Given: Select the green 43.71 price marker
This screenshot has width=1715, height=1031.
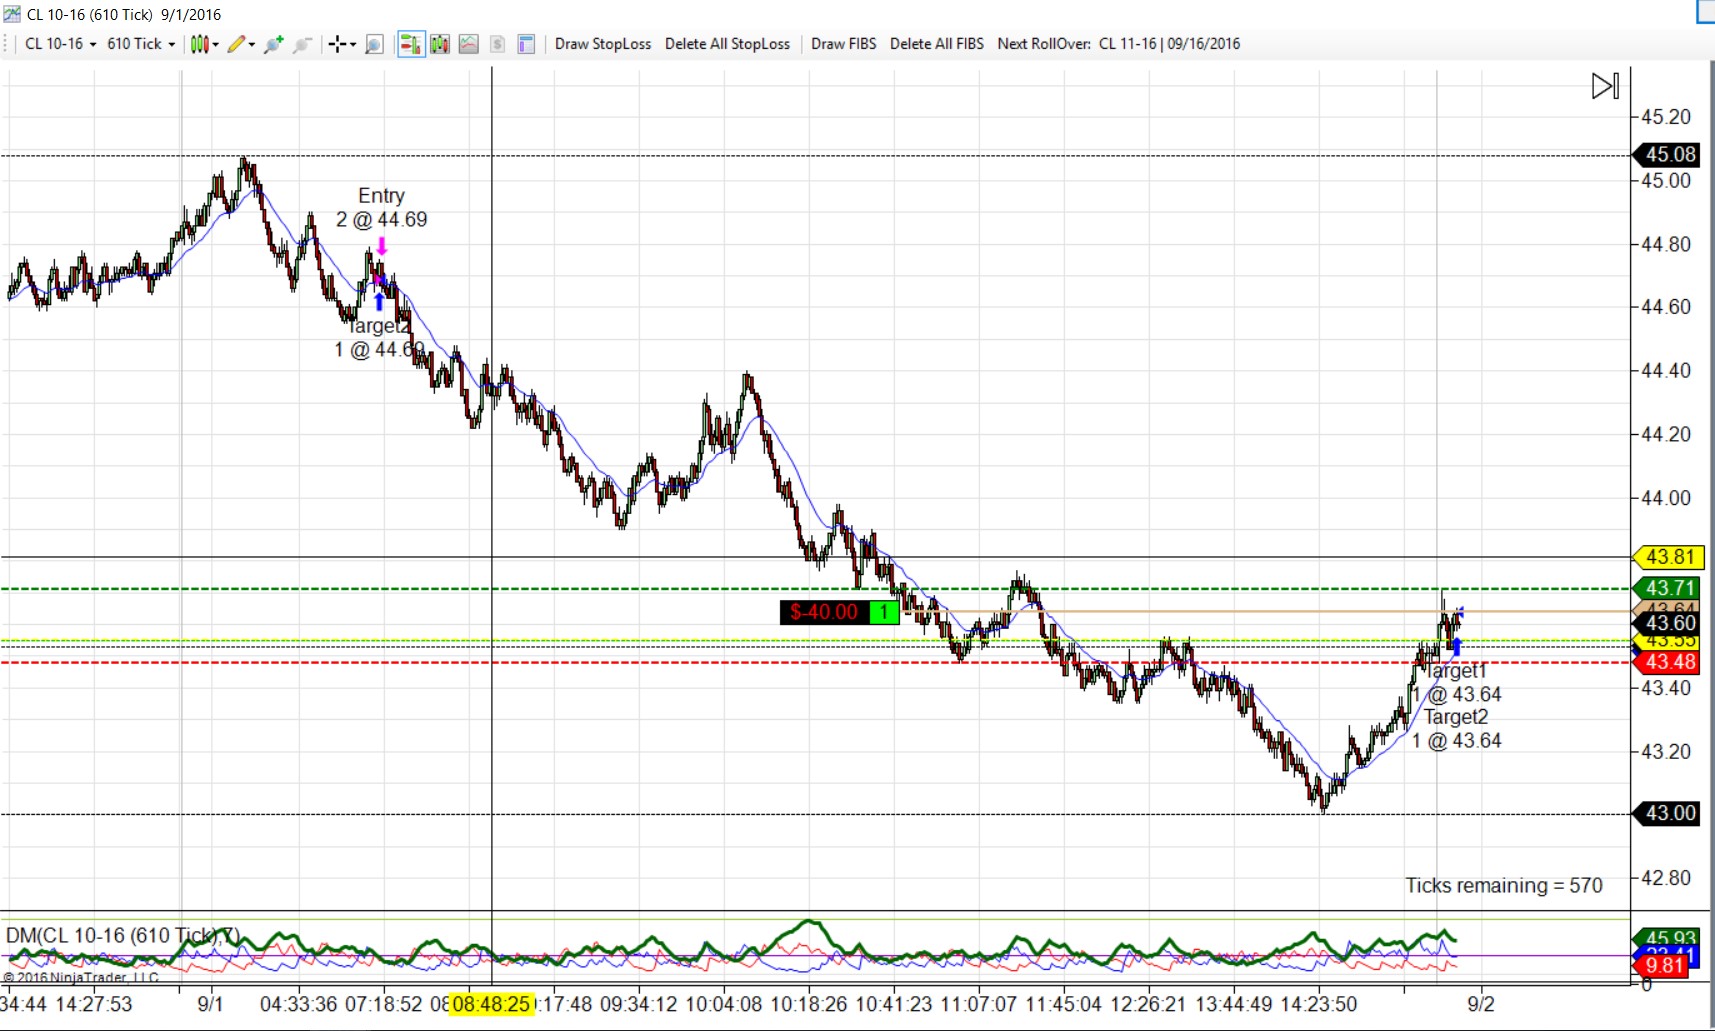Looking at the screenshot, I should [x=1668, y=588].
